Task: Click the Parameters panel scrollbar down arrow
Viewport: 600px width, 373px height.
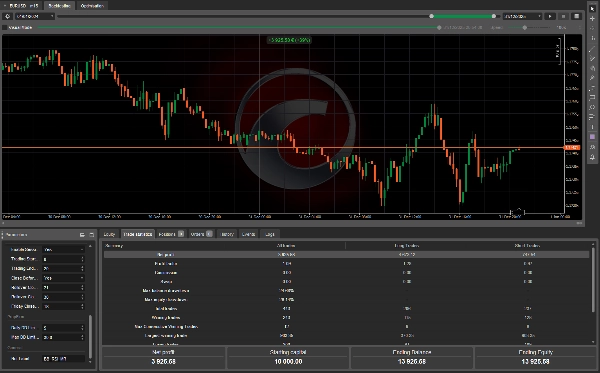Action: tap(90, 362)
